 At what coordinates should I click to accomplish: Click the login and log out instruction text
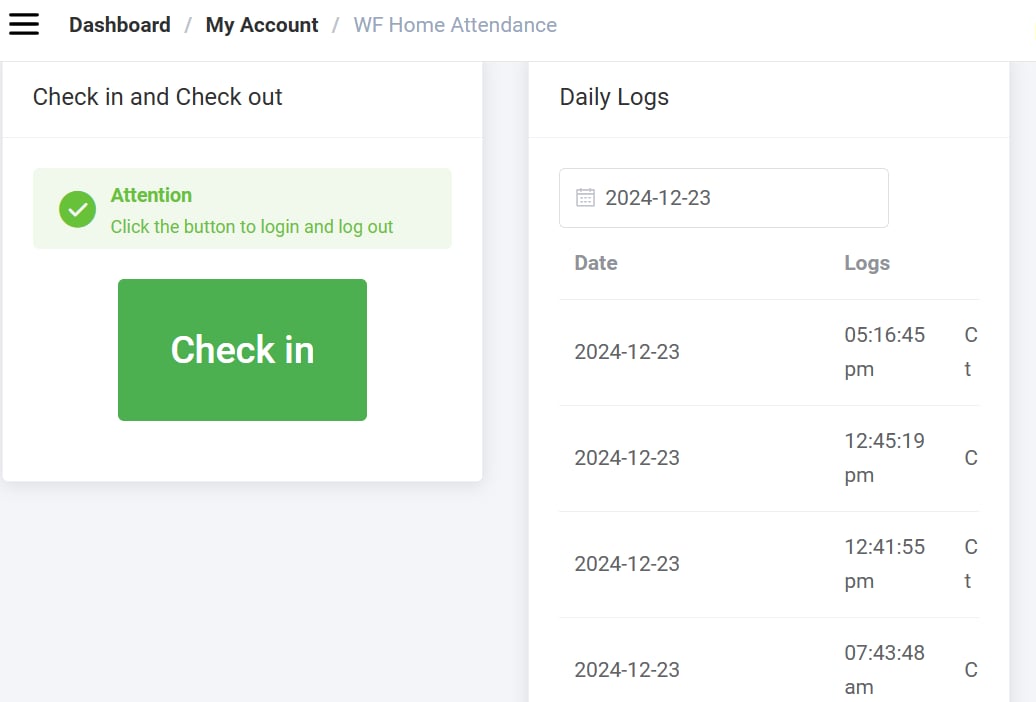point(252,227)
